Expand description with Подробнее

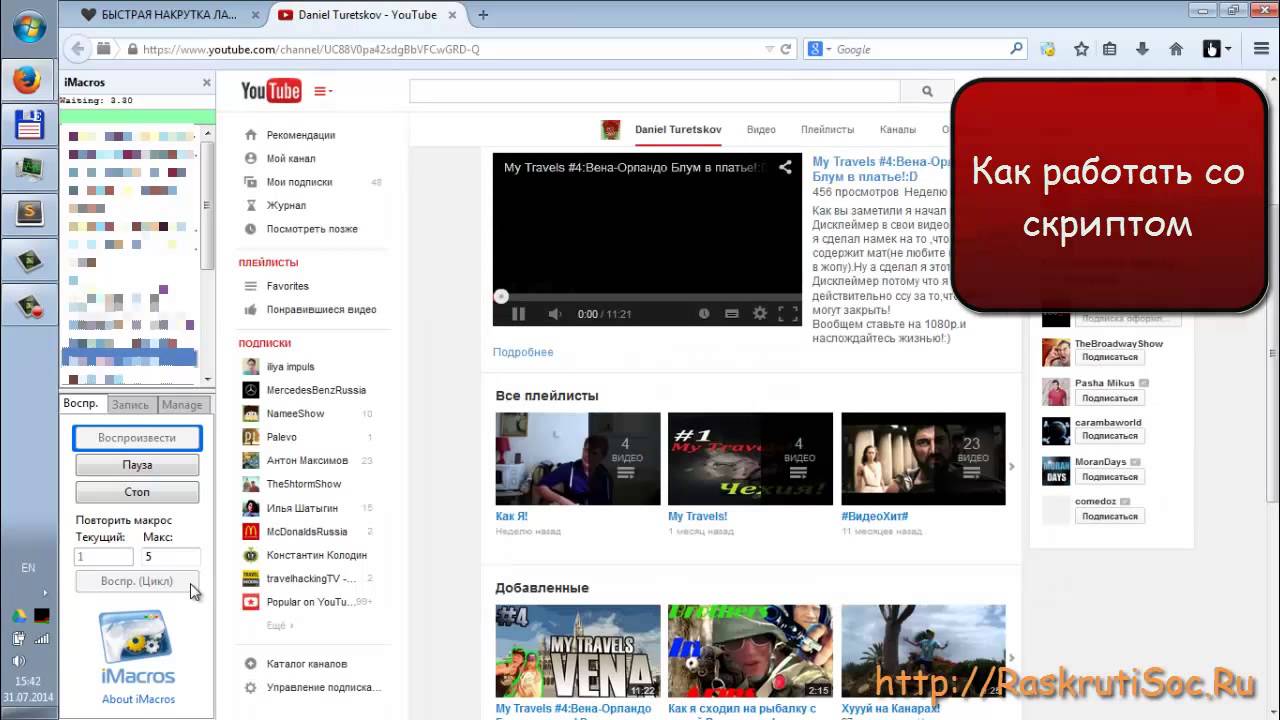523,352
